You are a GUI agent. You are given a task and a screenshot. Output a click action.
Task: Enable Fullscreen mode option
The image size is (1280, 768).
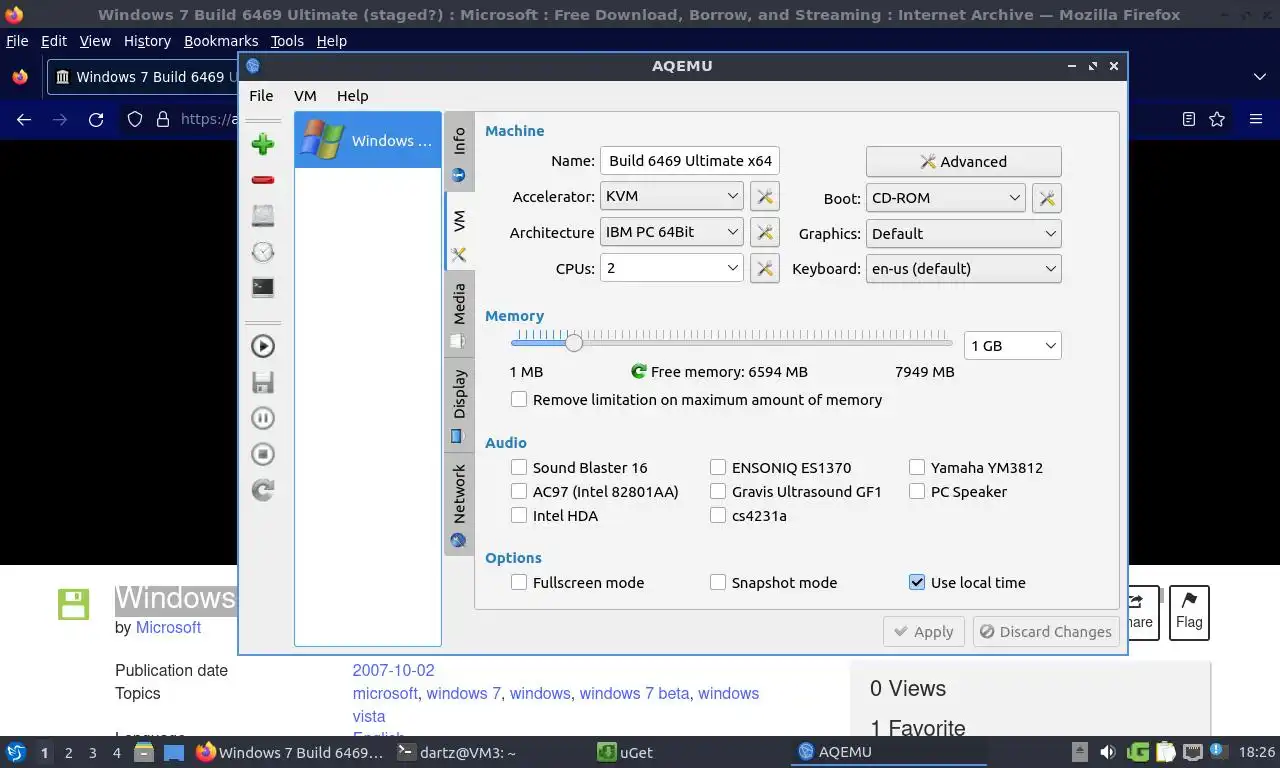pyautogui.click(x=519, y=582)
